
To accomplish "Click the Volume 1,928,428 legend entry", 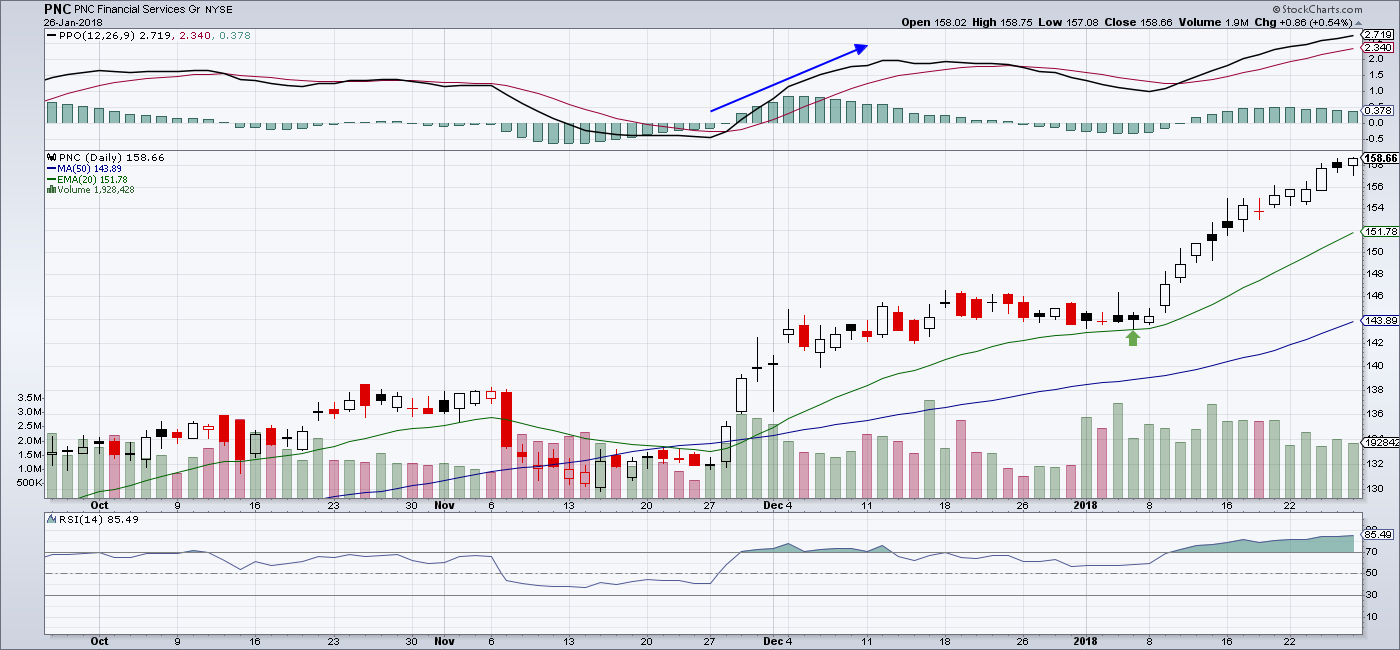I will (x=95, y=189).
